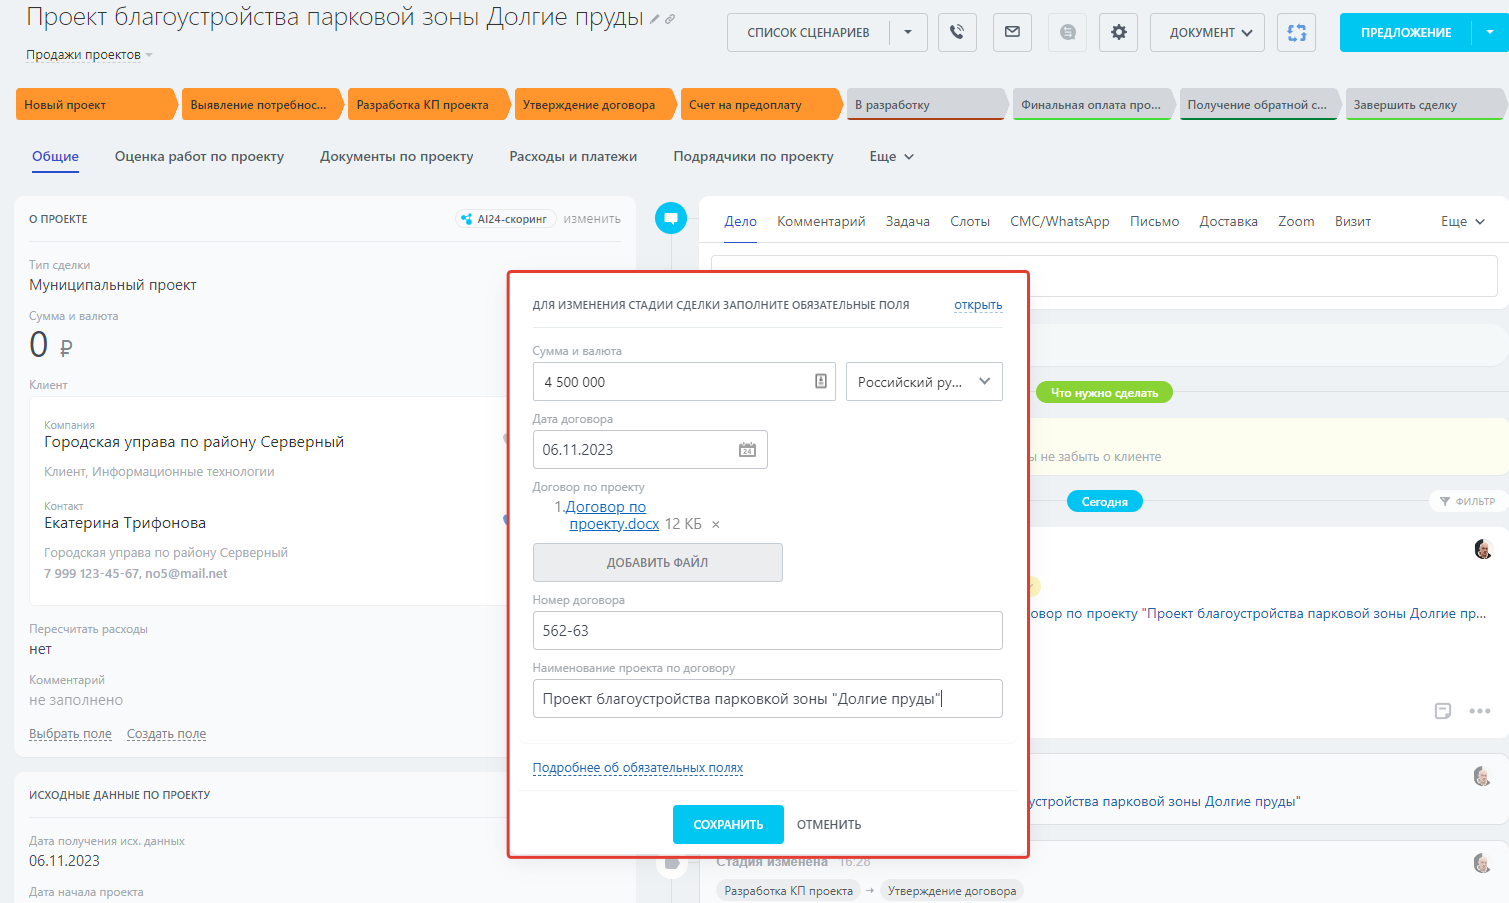Click СОХРАНИТЬ in the required fields popup
The width and height of the screenshot is (1509, 903).
point(728,825)
